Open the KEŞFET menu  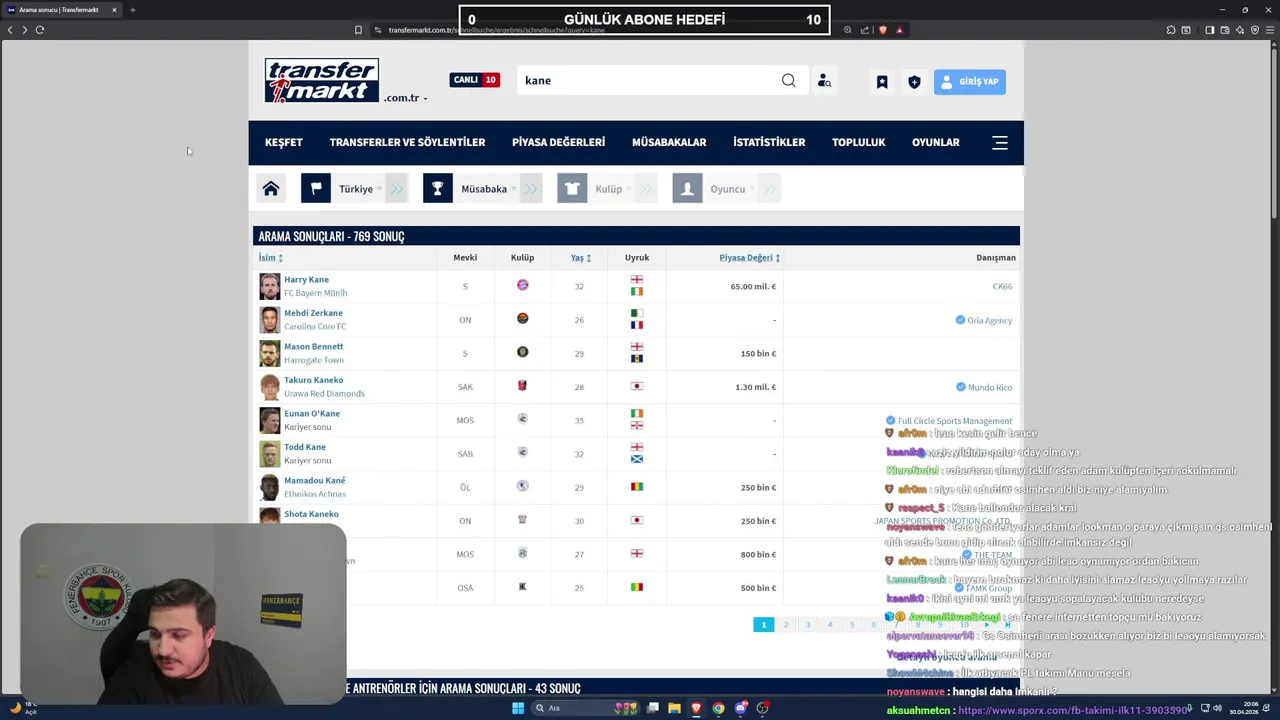point(284,143)
